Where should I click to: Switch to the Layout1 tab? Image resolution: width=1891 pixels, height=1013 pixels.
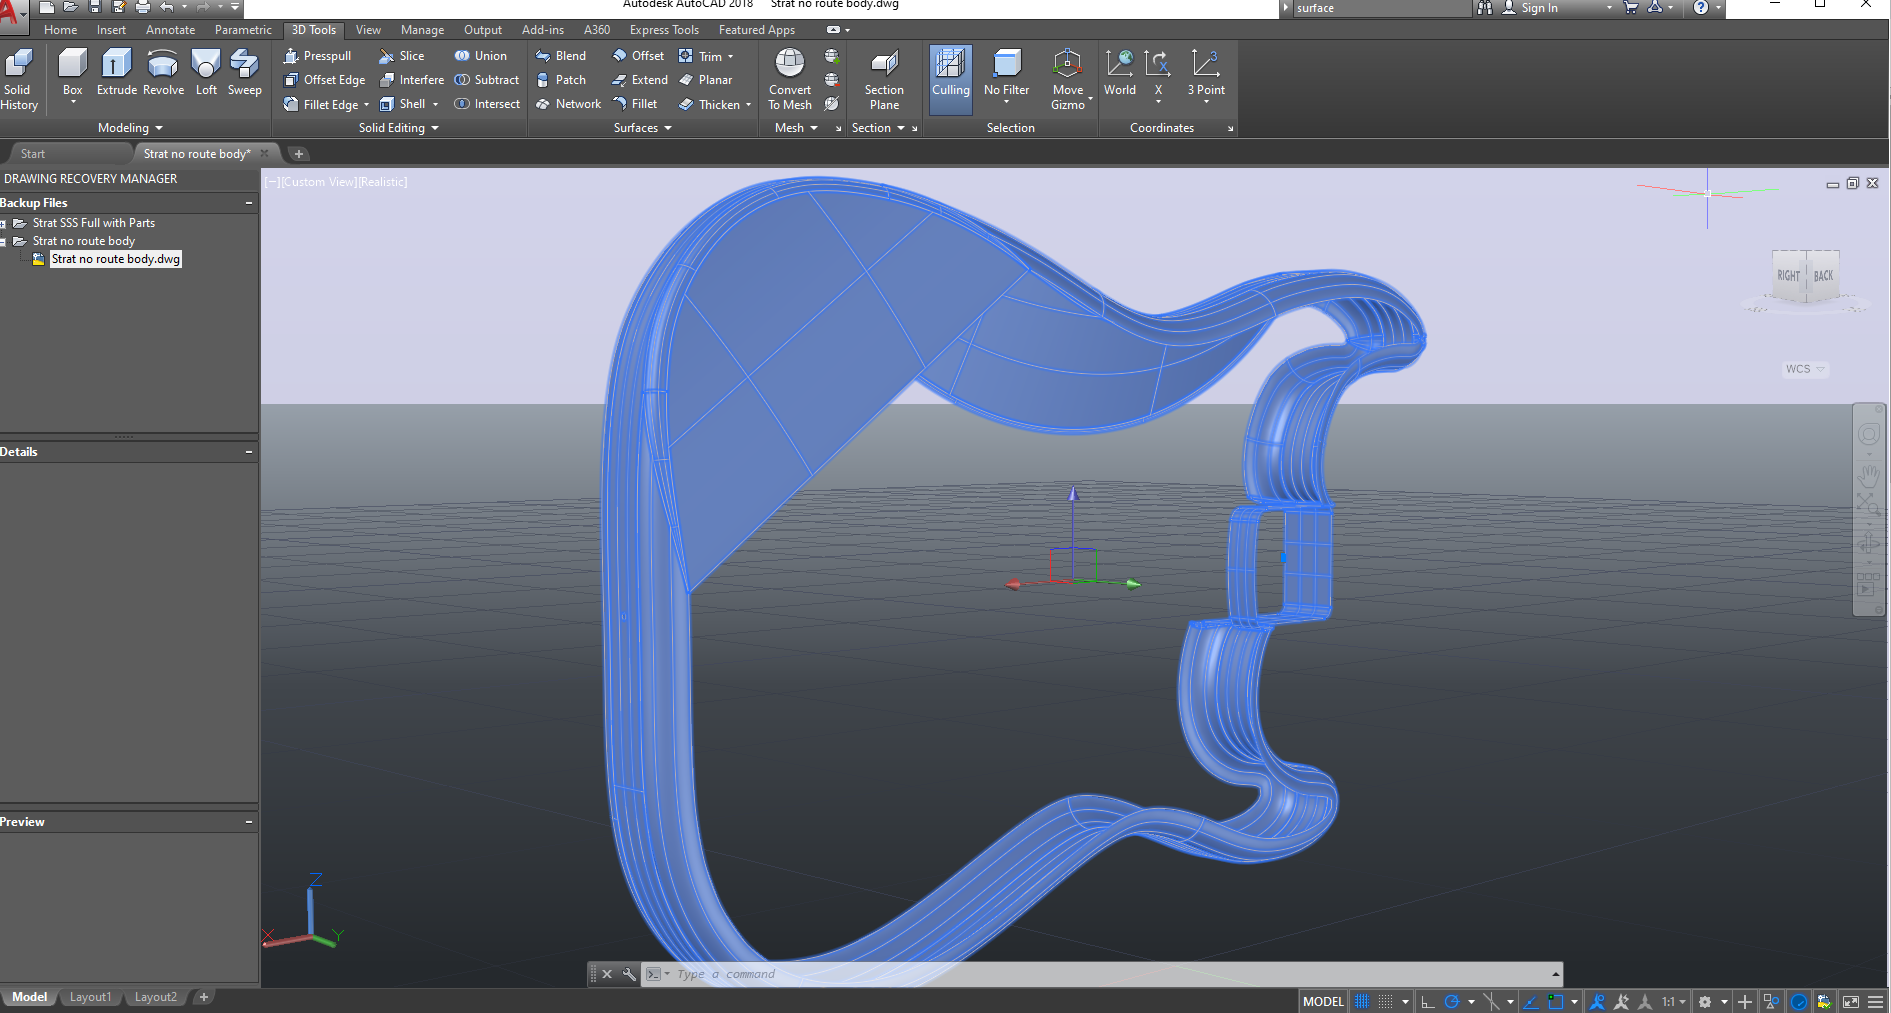[x=90, y=996]
